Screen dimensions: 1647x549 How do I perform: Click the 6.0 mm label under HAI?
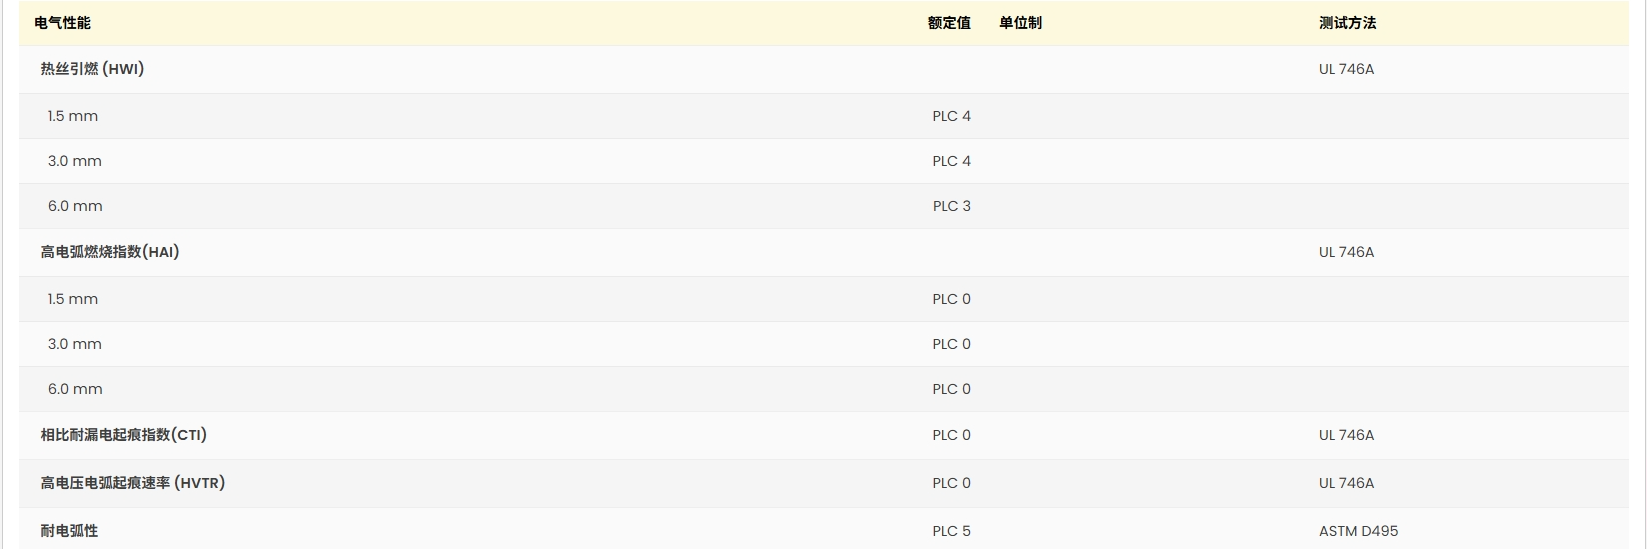(75, 389)
